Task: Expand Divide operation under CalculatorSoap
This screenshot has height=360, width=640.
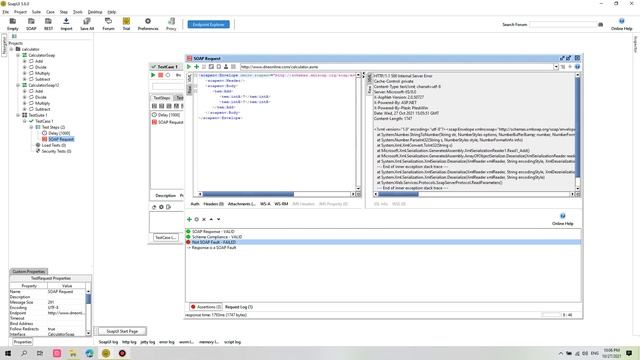Action: [x=24, y=67]
